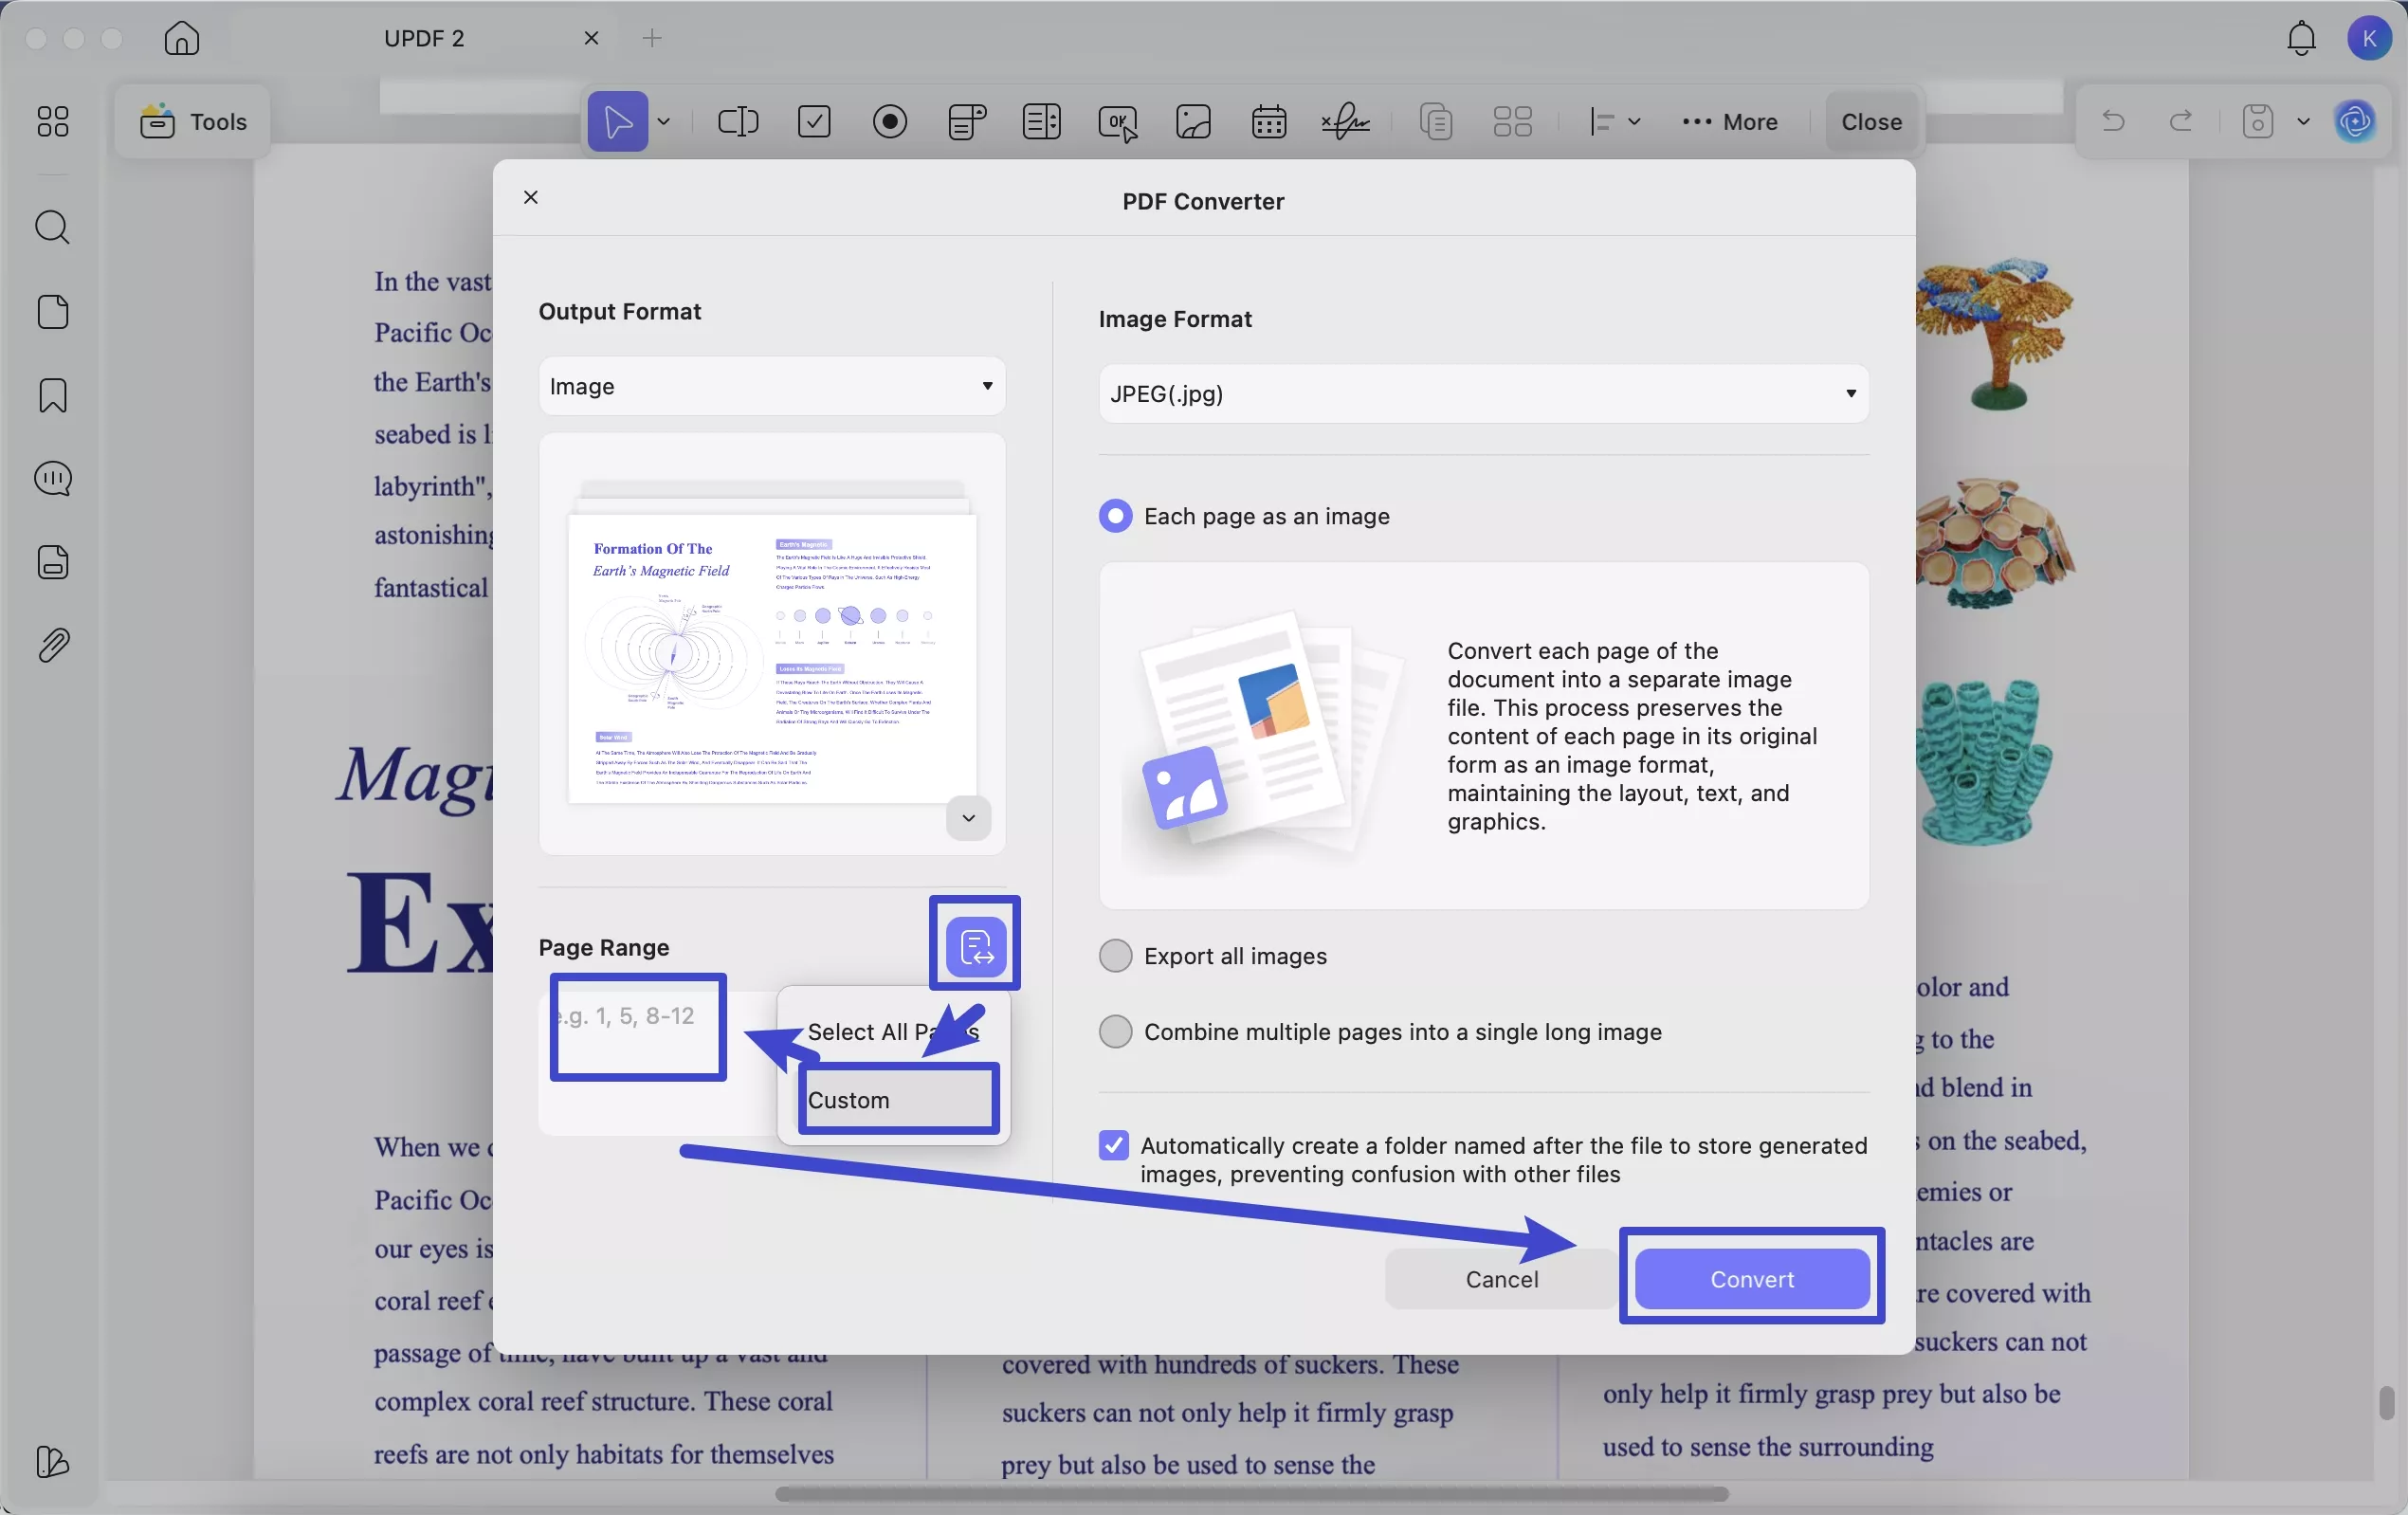Select the signature field tool

tap(1345, 122)
